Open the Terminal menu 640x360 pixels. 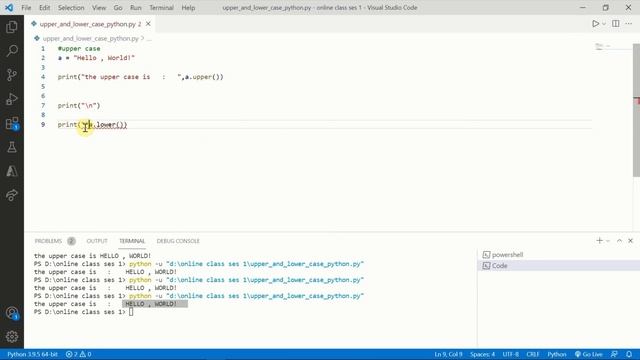[161, 8]
